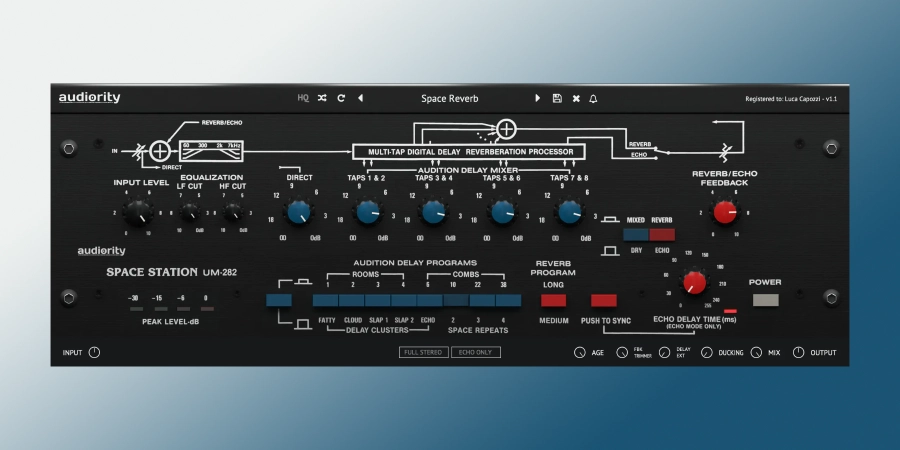Click the Taps 5 & 6 knob
Viewport: 900px width, 450px height.
tap(502, 212)
